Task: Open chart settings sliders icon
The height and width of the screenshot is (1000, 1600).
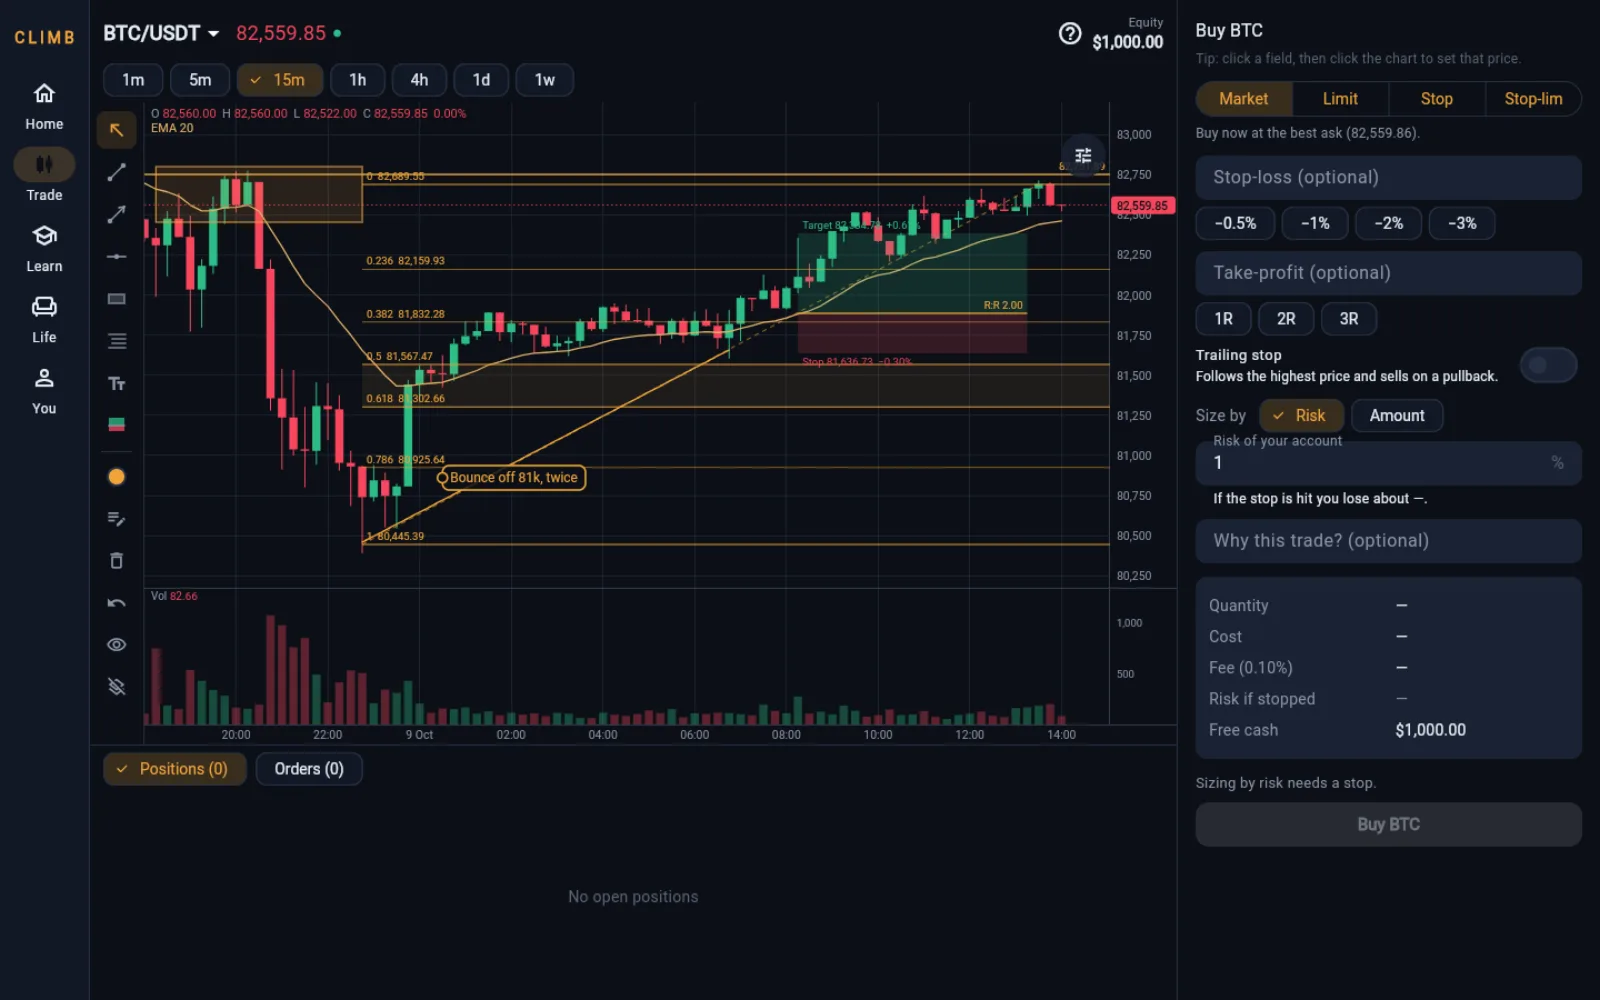Action: pos(1083,155)
